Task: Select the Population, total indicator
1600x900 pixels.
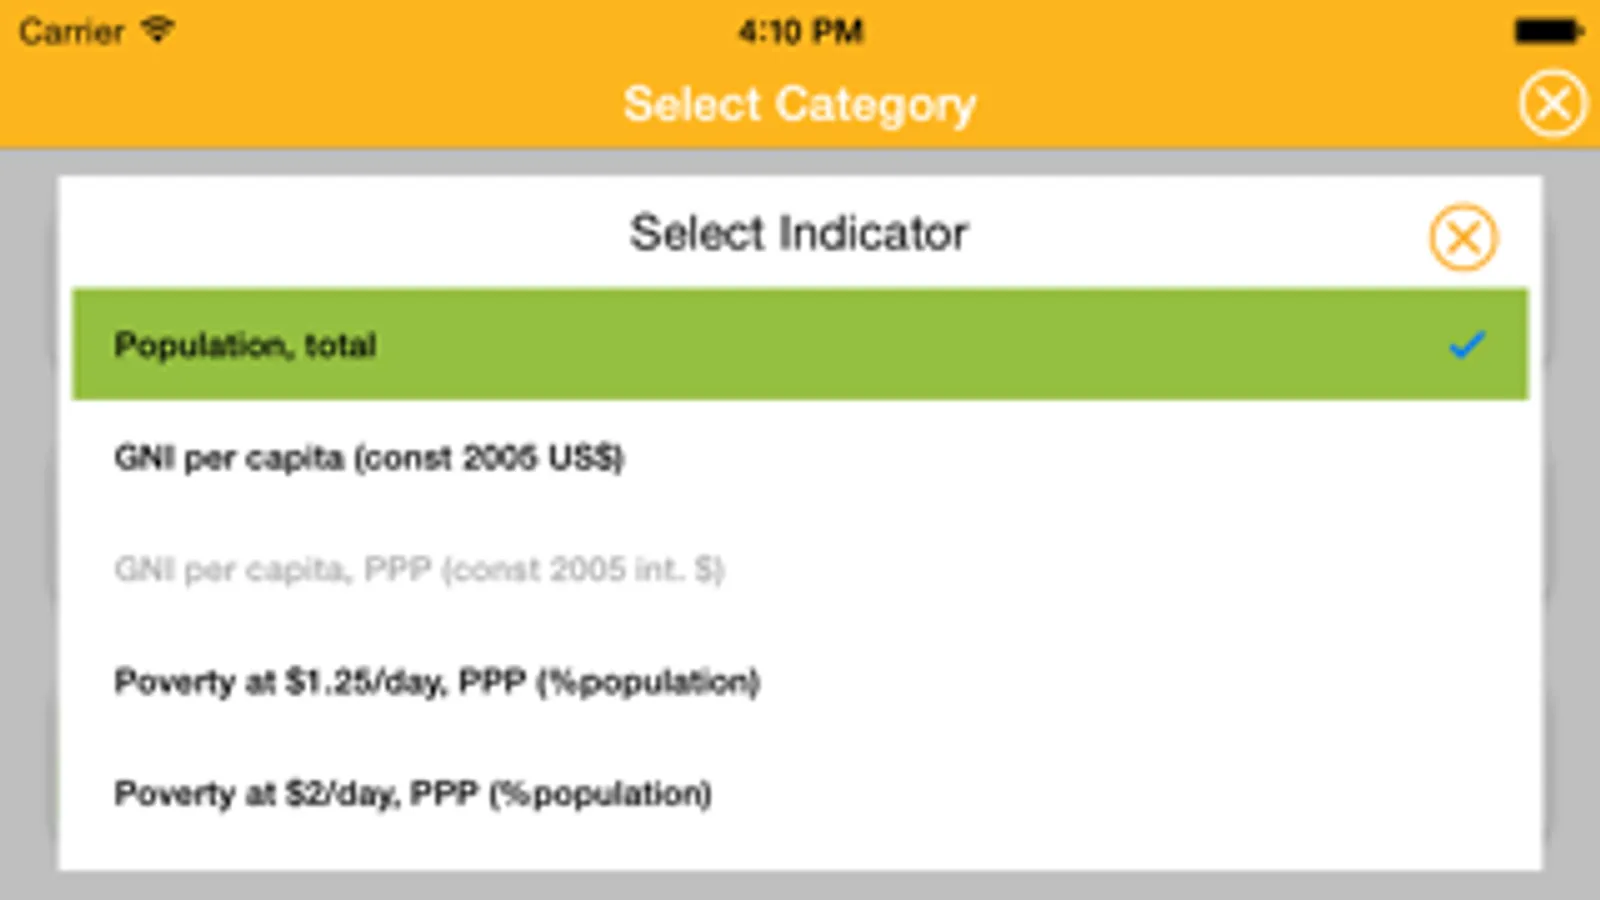Action: point(245,345)
